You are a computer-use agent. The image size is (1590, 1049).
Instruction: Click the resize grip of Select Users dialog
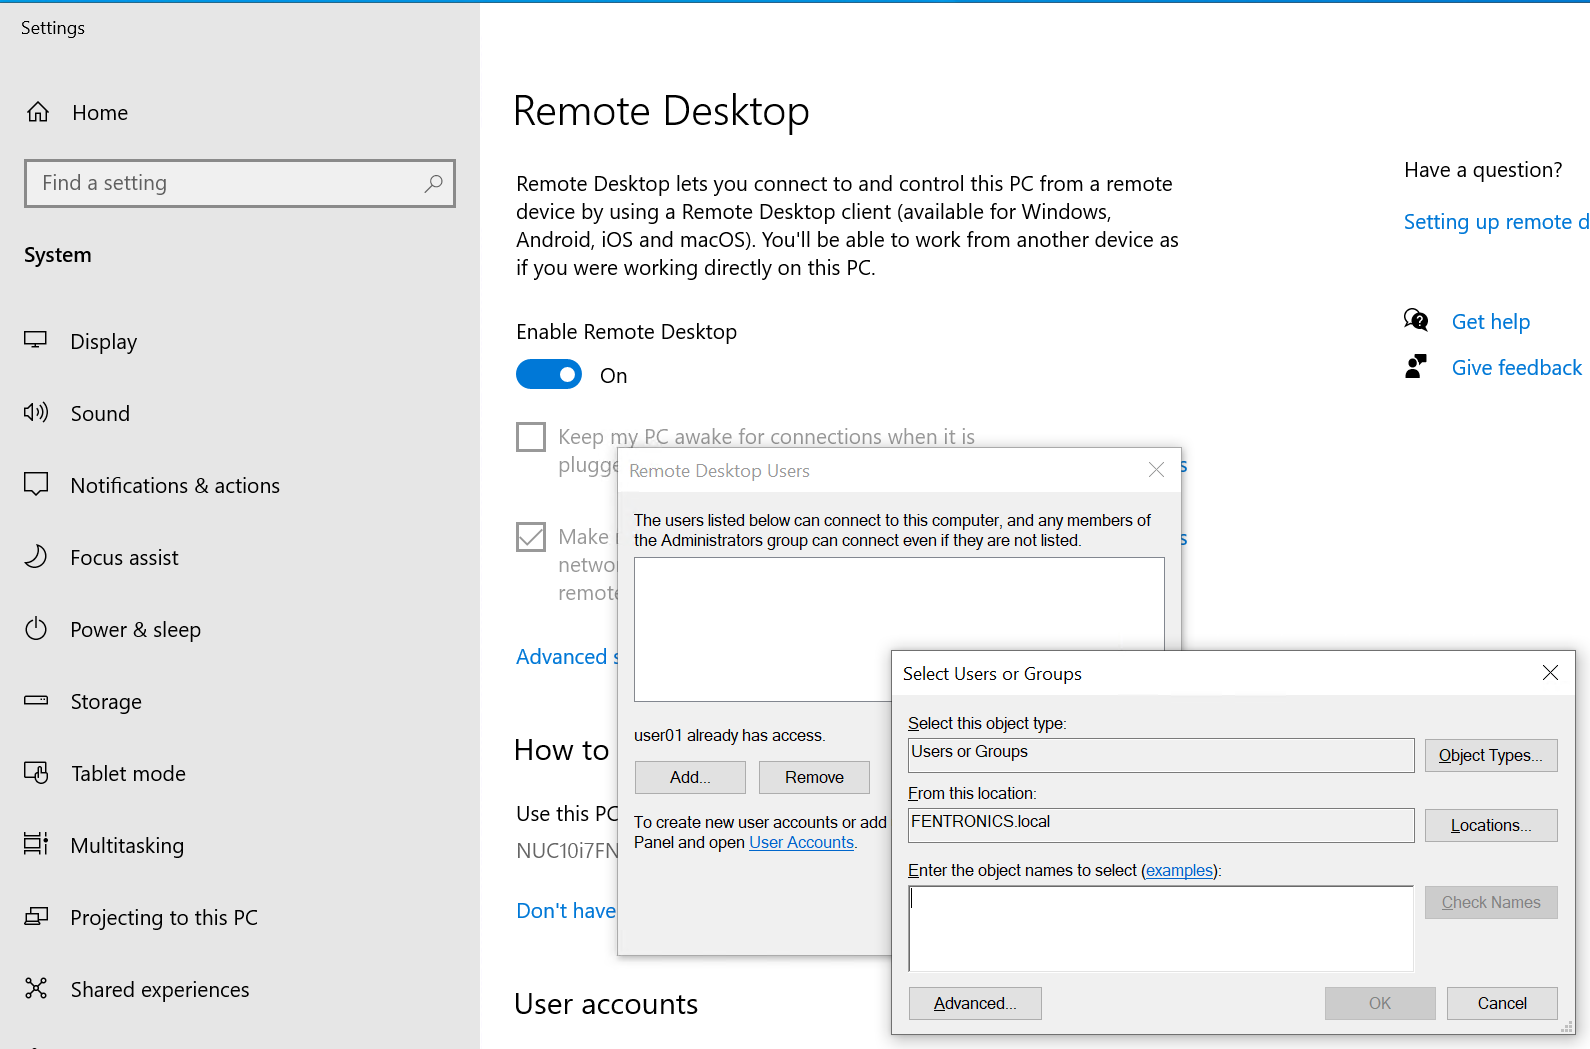pyautogui.click(x=1567, y=1027)
